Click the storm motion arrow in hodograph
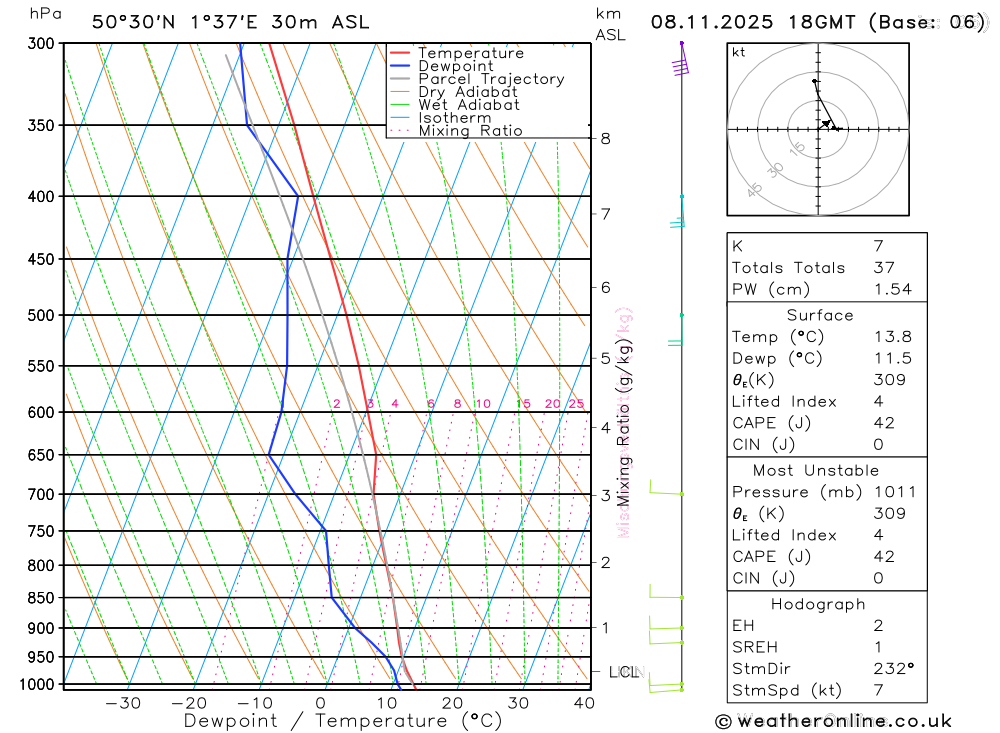 tap(827, 123)
